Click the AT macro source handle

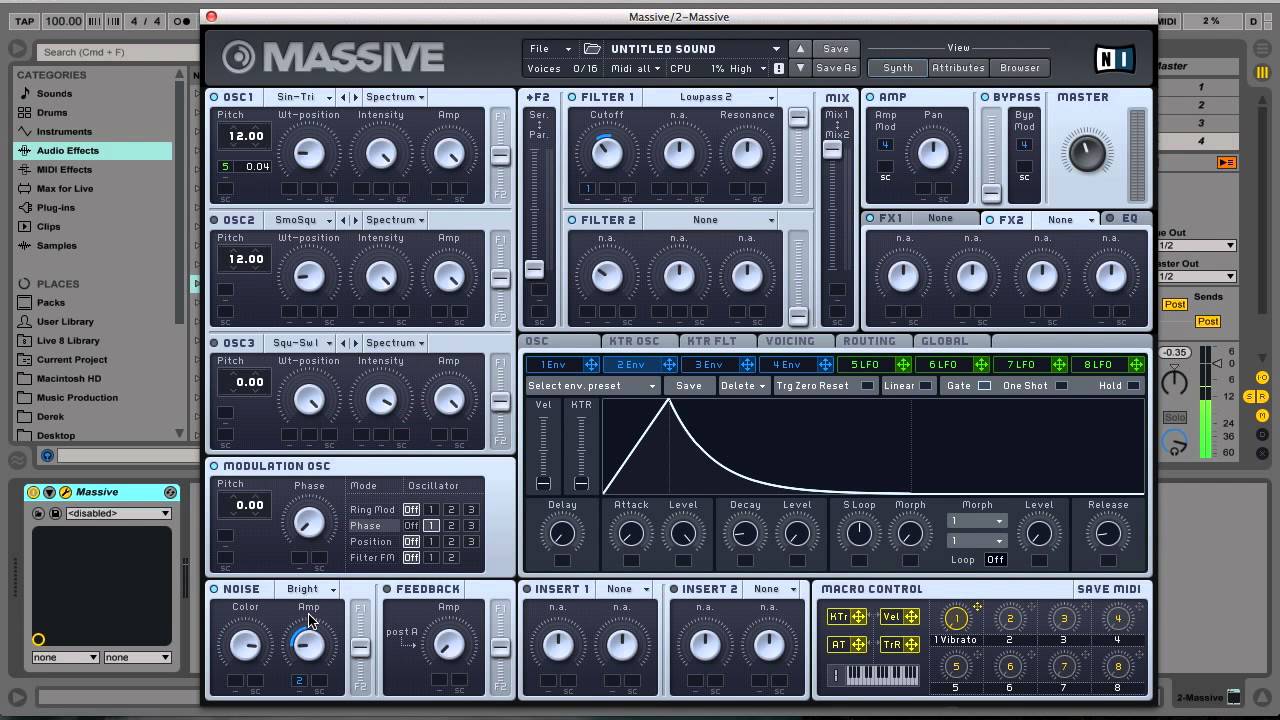(x=858, y=645)
